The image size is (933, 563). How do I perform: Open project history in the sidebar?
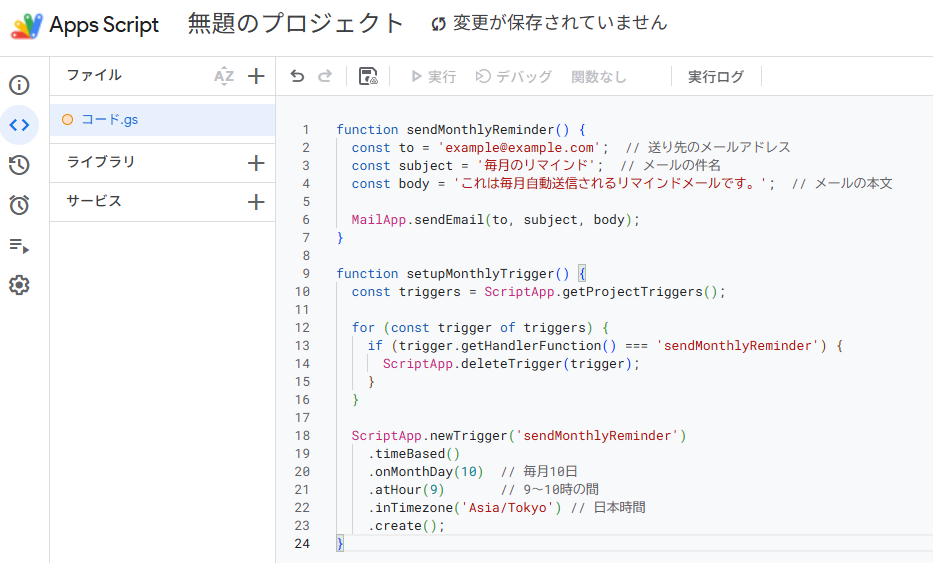tap(19, 165)
